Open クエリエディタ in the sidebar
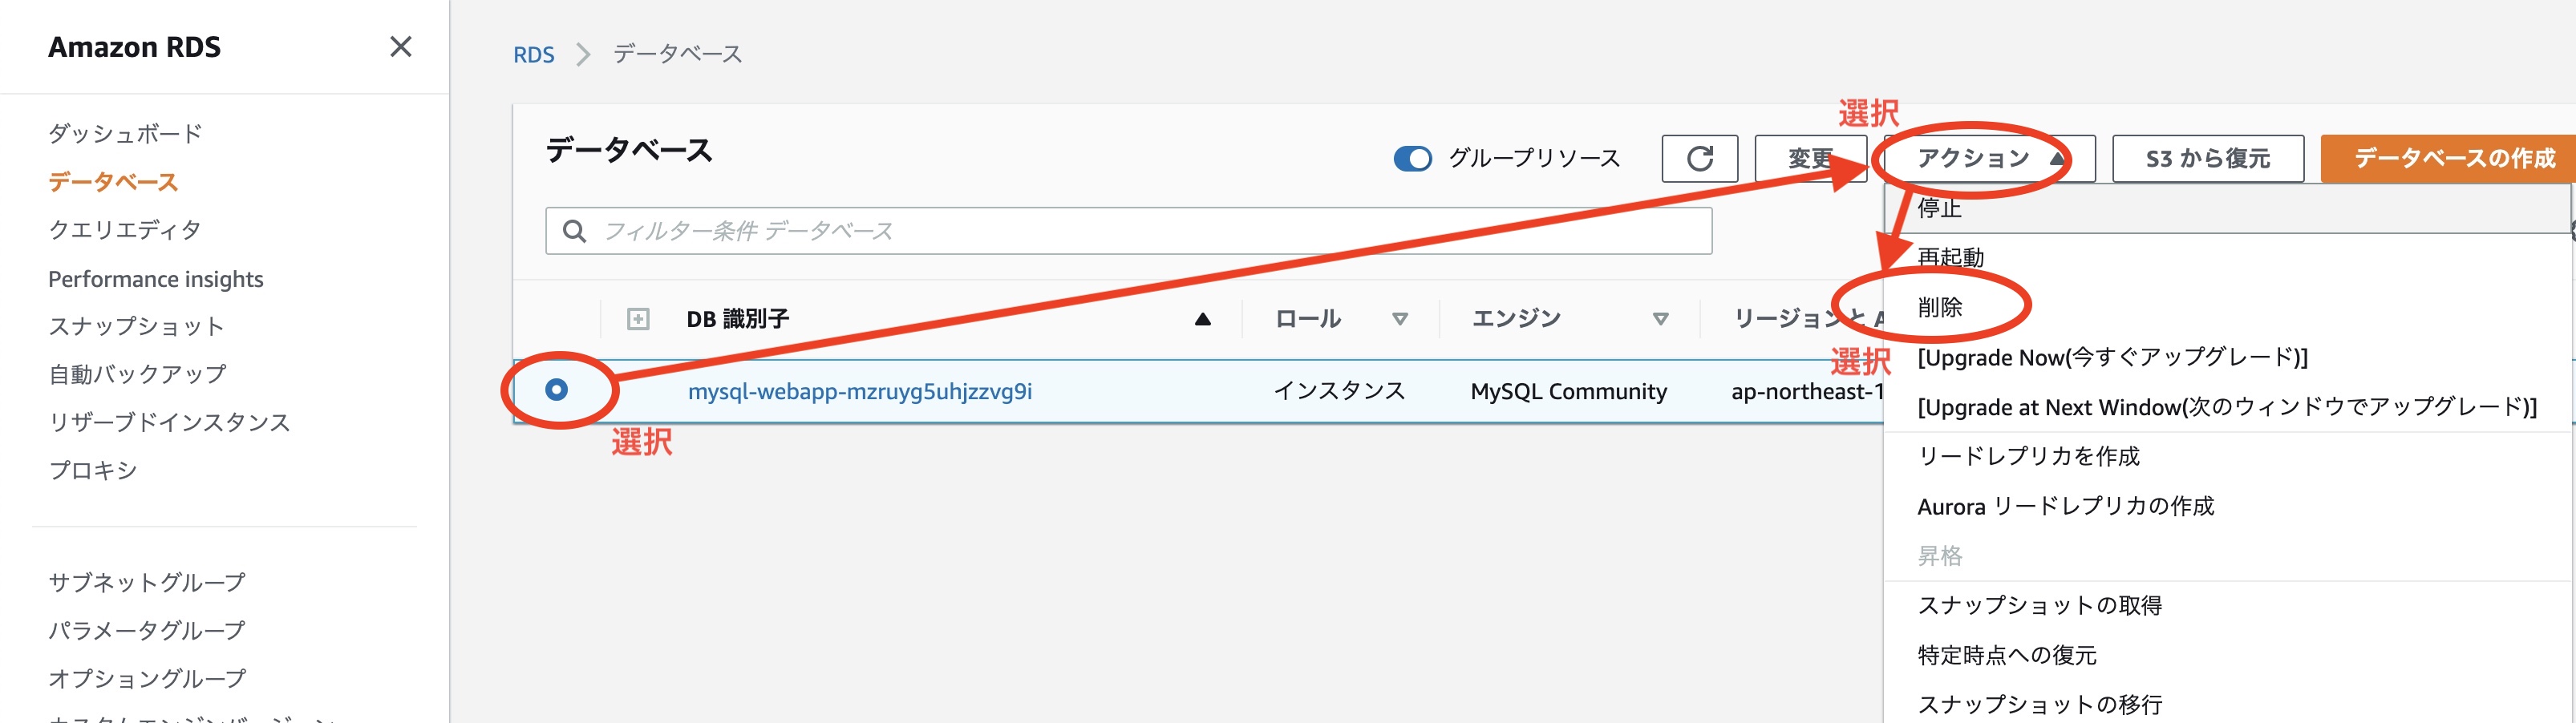 tap(125, 229)
